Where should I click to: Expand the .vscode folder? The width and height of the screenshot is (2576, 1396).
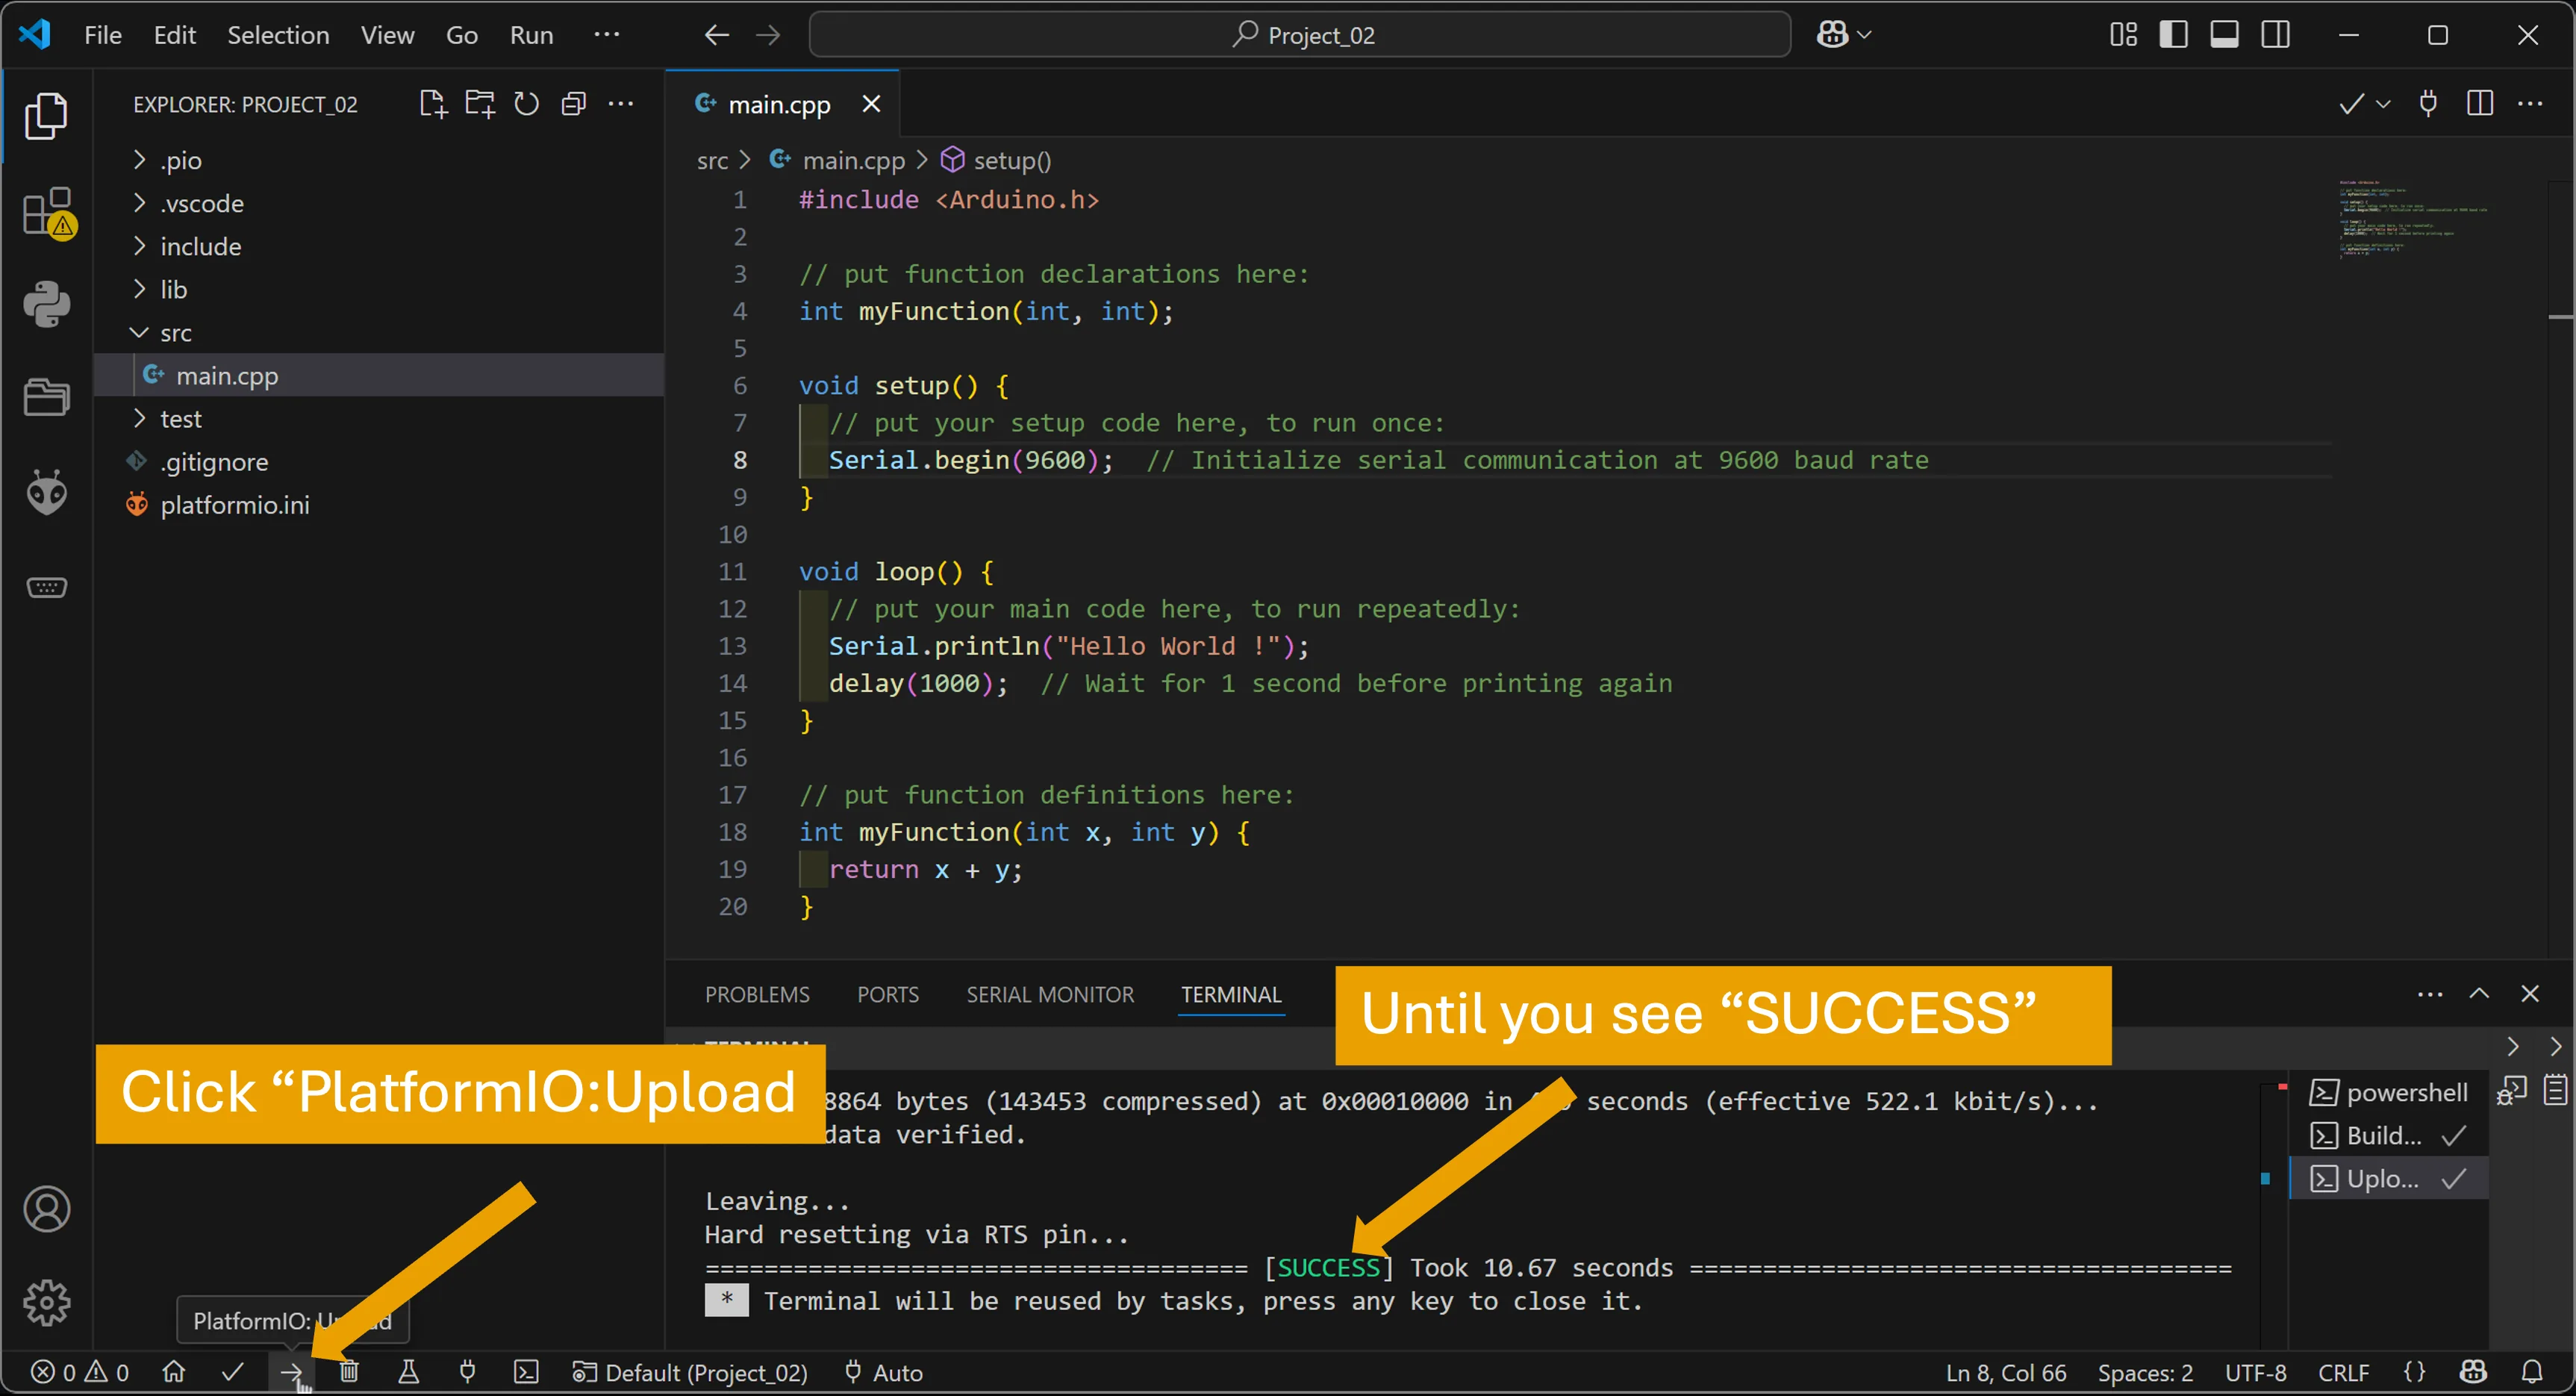(x=379, y=203)
